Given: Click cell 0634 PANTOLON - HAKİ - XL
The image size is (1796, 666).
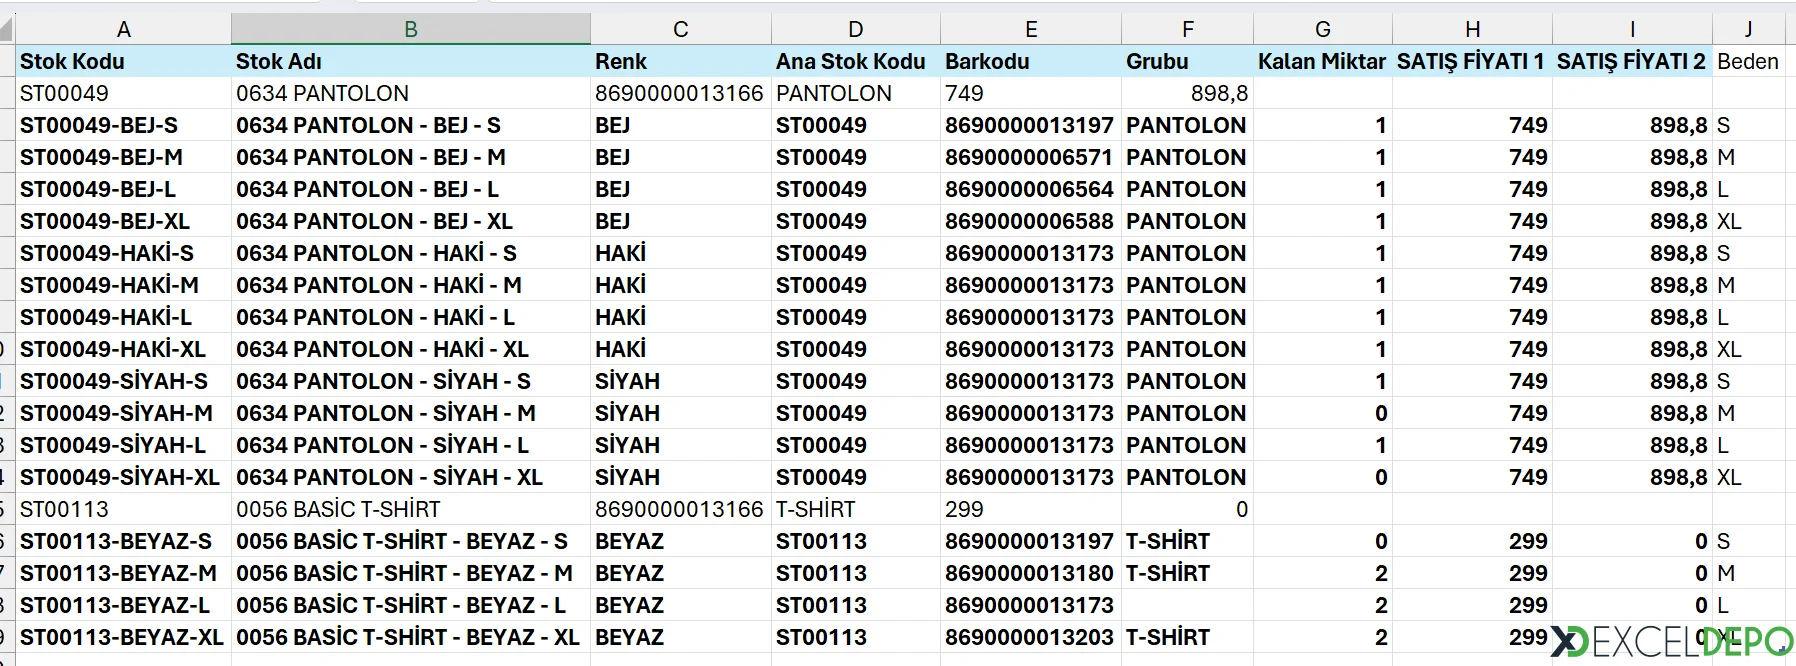Looking at the screenshot, I should 382,349.
